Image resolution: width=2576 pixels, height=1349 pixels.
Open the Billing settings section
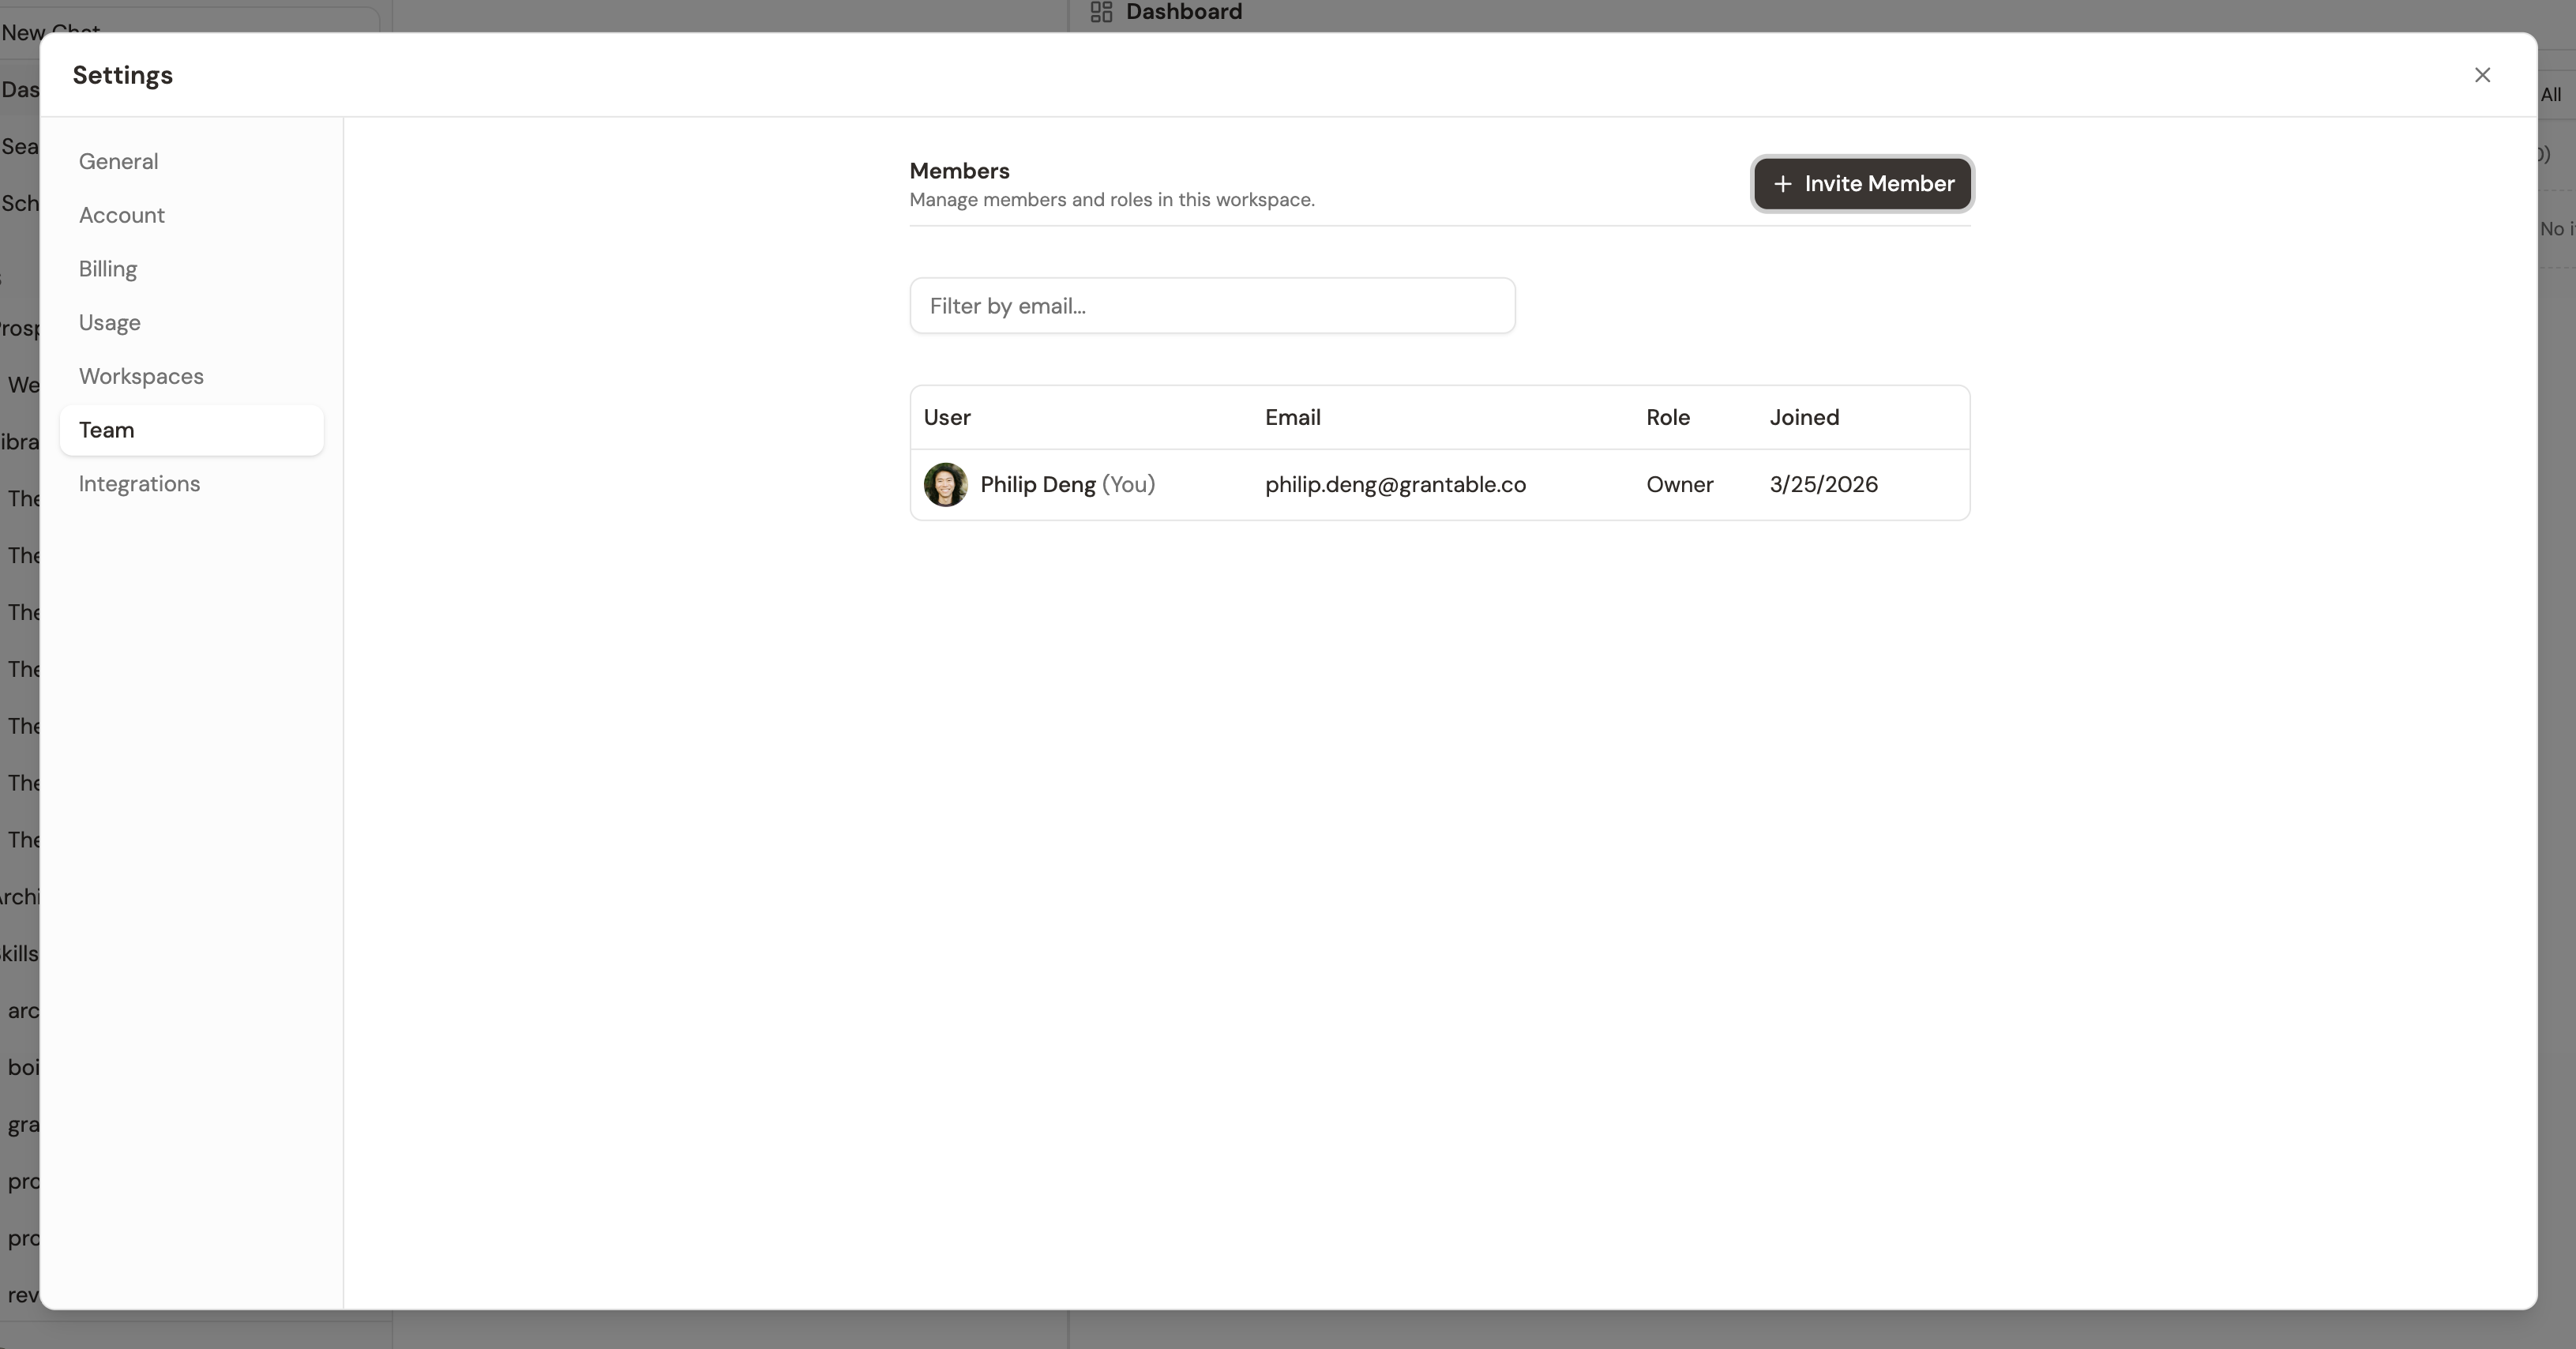[107, 269]
